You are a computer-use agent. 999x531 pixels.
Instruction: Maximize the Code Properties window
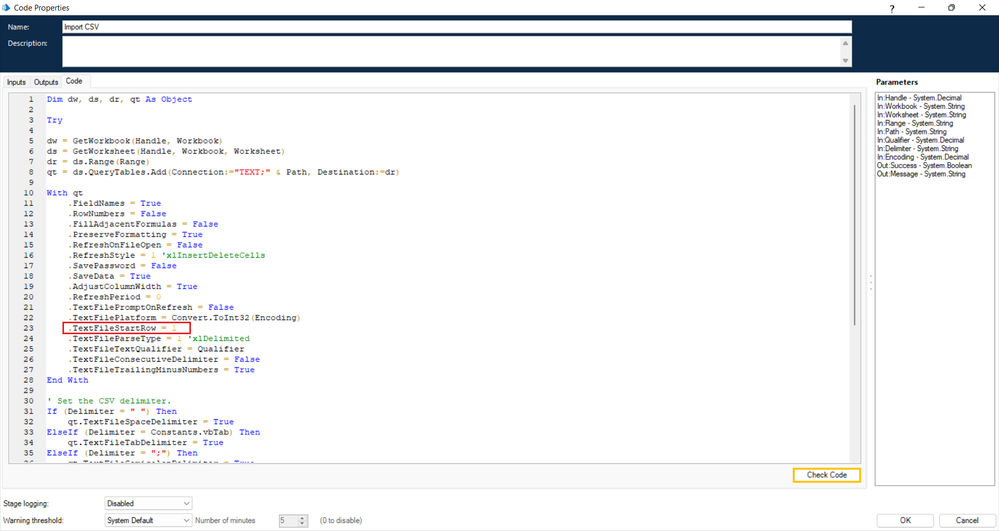tap(951, 7)
